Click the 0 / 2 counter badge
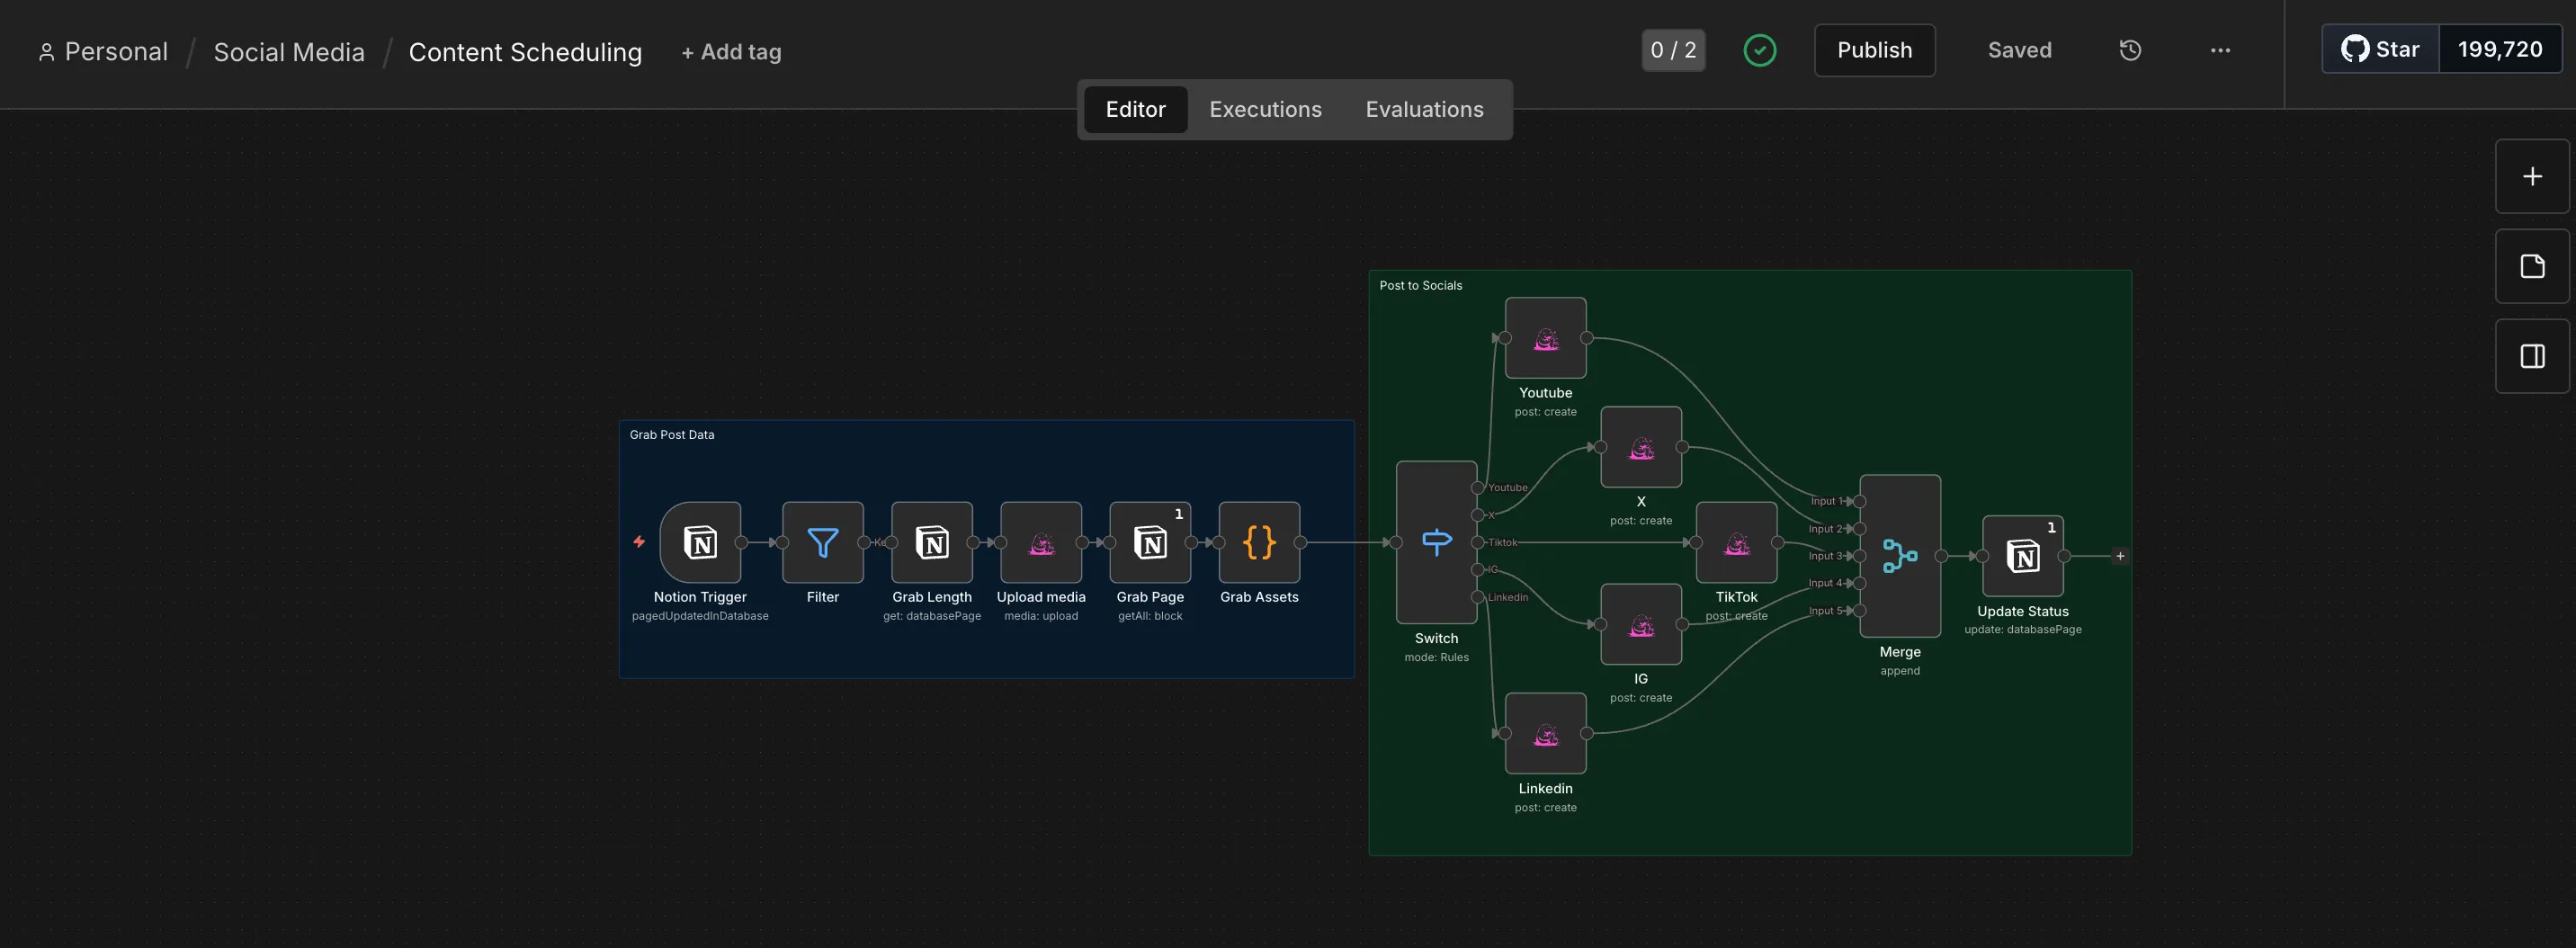 [1673, 50]
